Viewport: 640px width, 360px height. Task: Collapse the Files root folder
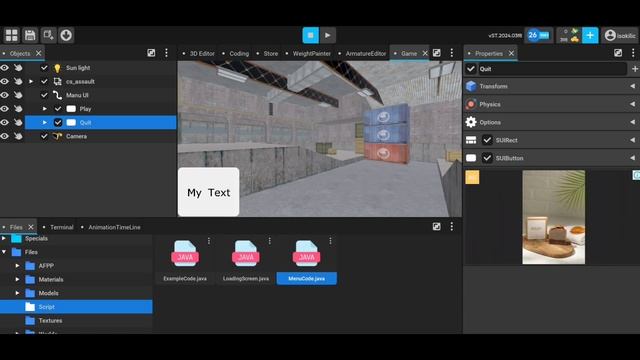coord(4,252)
